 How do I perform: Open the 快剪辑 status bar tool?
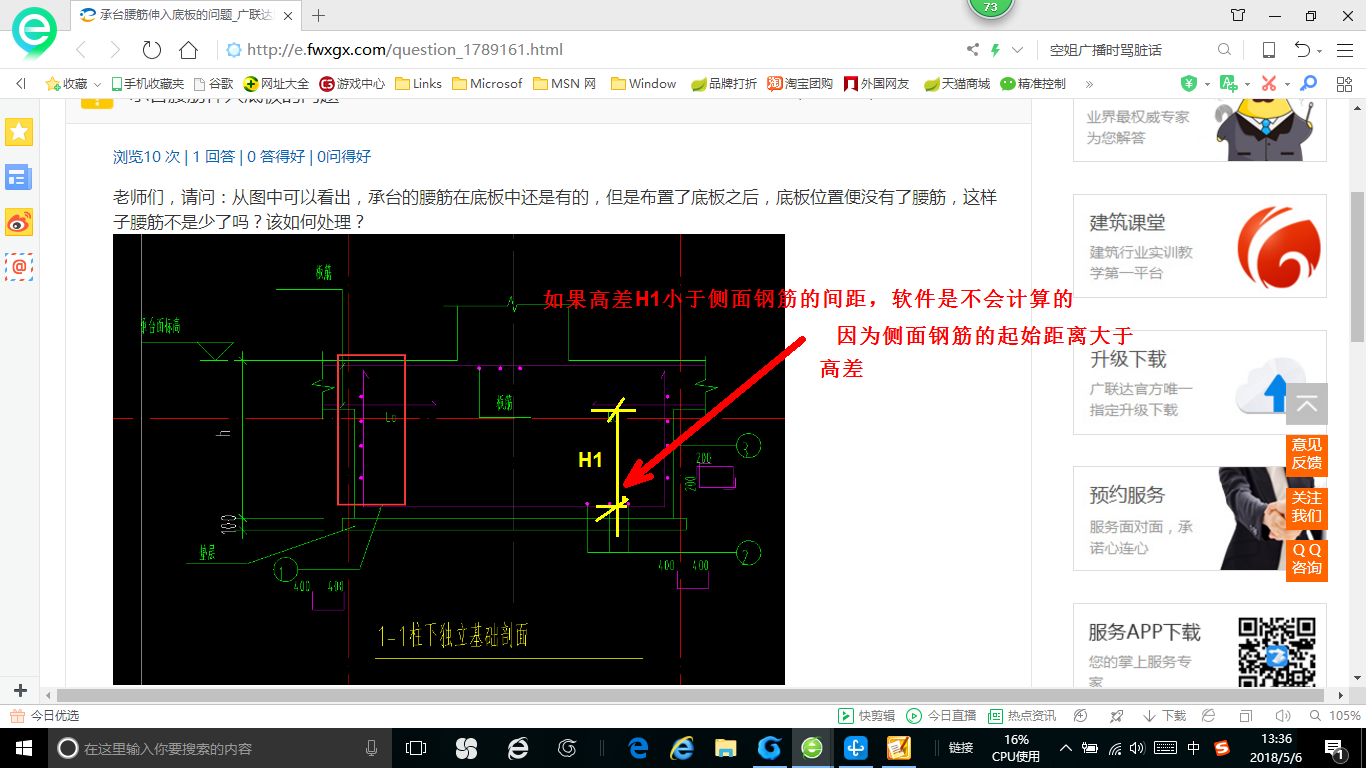[866, 716]
